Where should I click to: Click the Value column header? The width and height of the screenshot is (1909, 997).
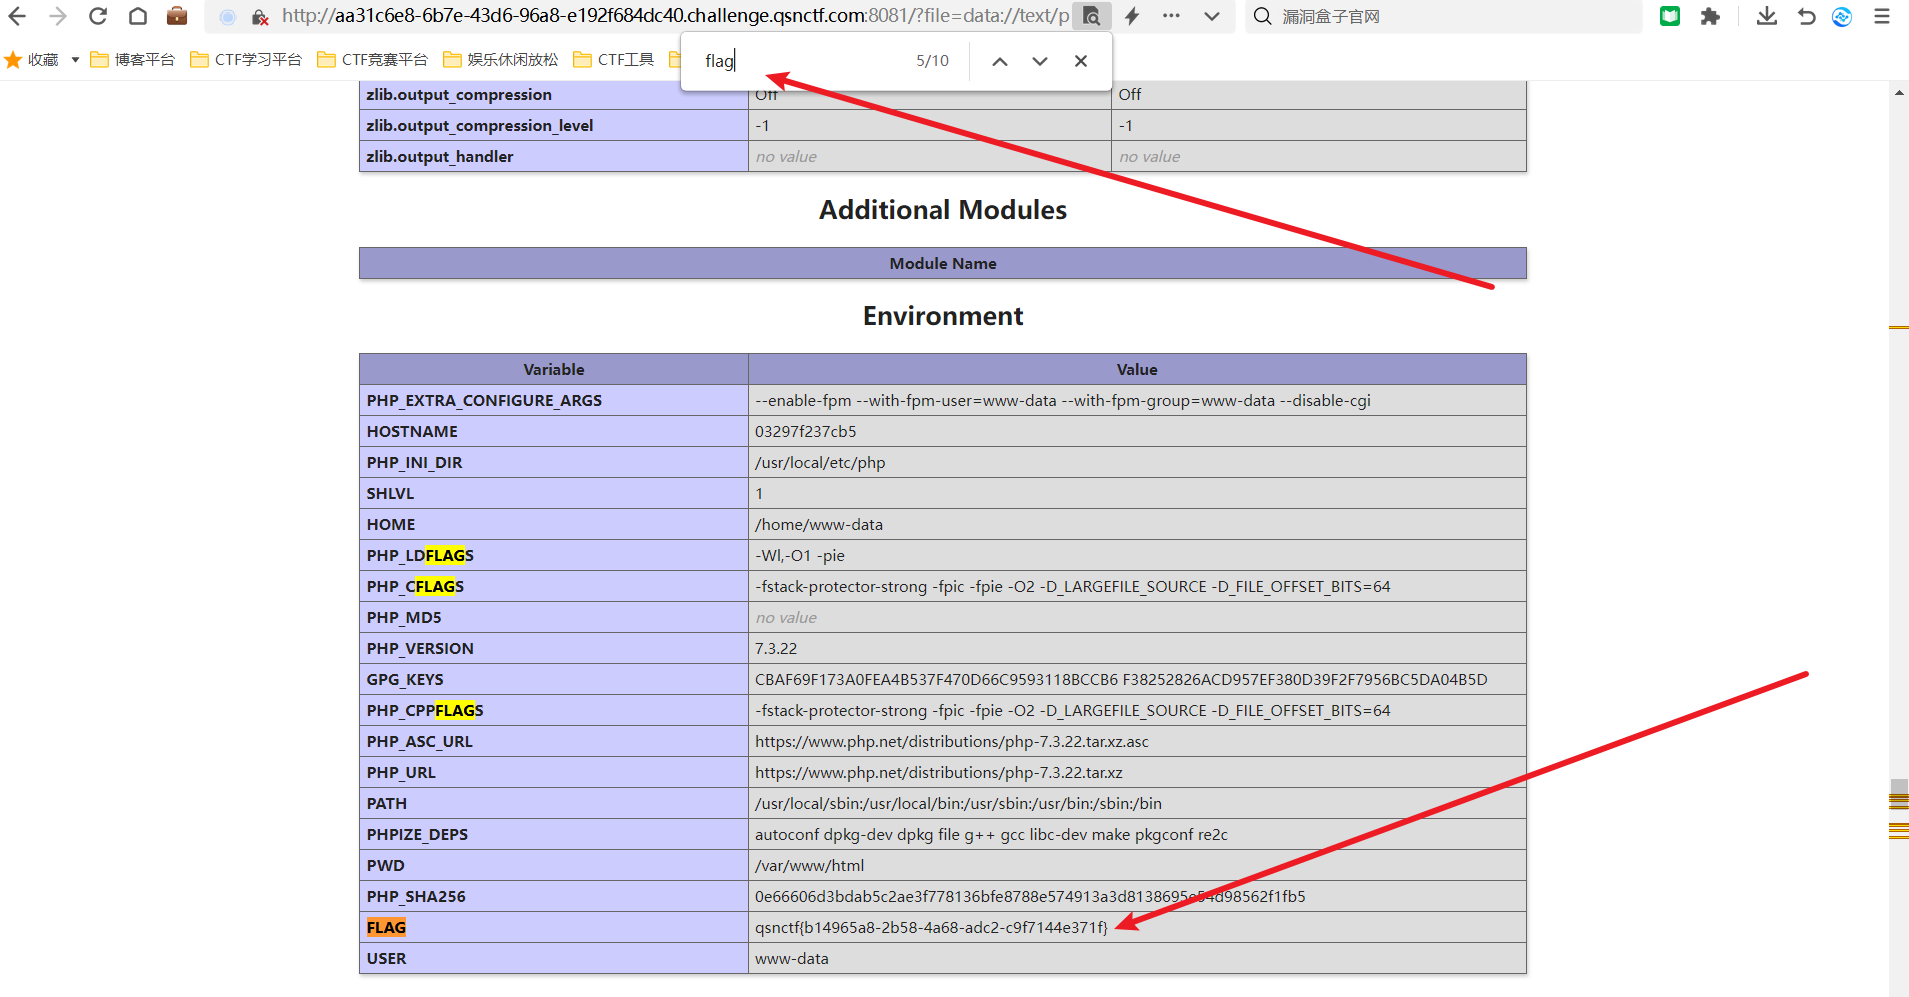[1137, 369]
